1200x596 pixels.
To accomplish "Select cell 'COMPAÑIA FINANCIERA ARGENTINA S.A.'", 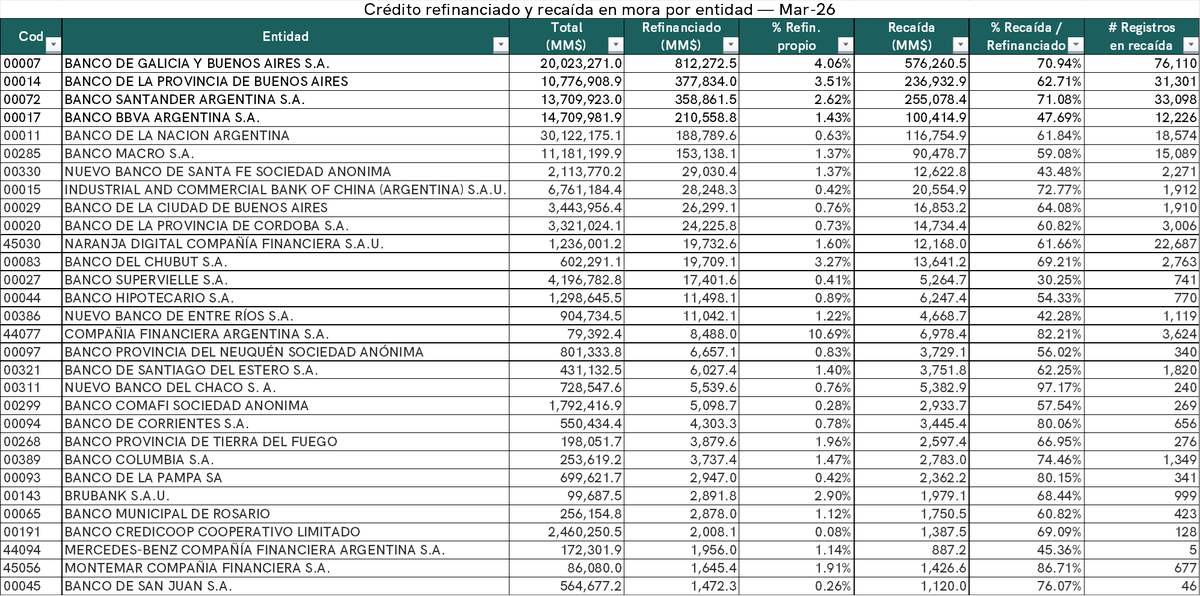I will pyautogui.click(x=286, y=333).
